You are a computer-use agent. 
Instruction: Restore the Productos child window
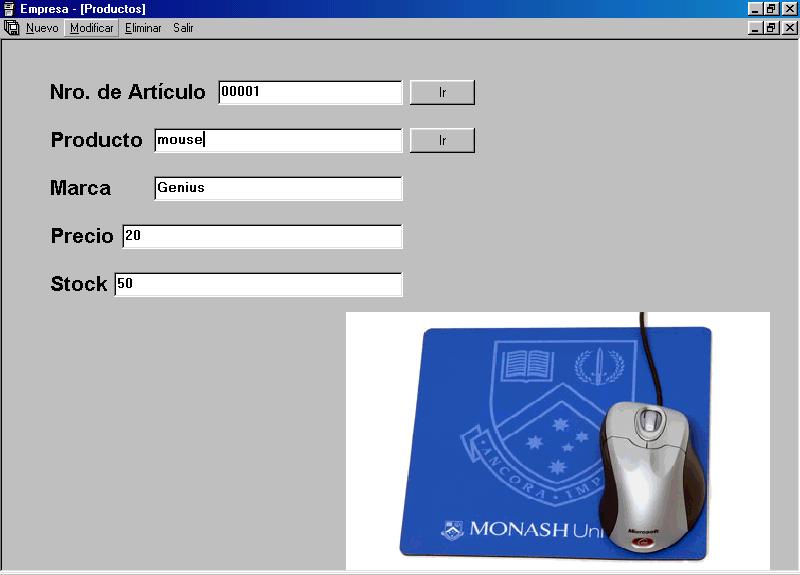[x=771, y=28]
